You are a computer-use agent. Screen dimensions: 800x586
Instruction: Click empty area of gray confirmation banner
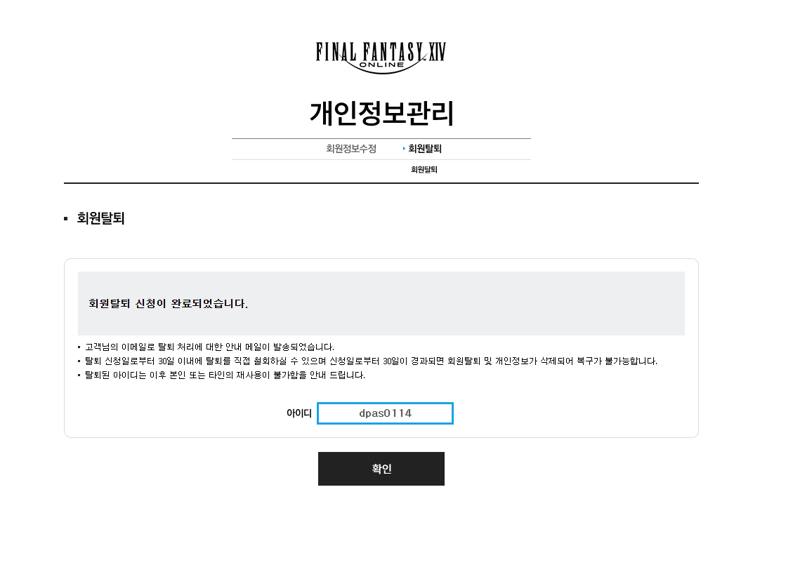[459, 303]
